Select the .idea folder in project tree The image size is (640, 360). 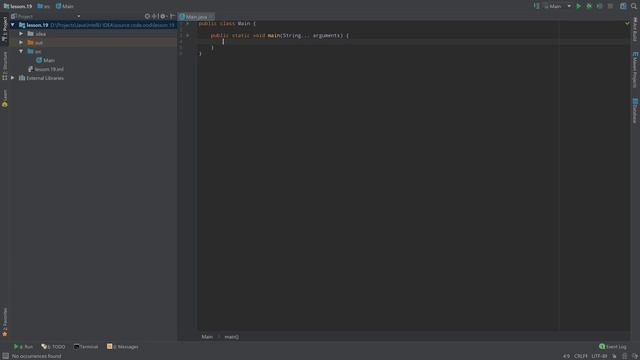tap(36, 34)
